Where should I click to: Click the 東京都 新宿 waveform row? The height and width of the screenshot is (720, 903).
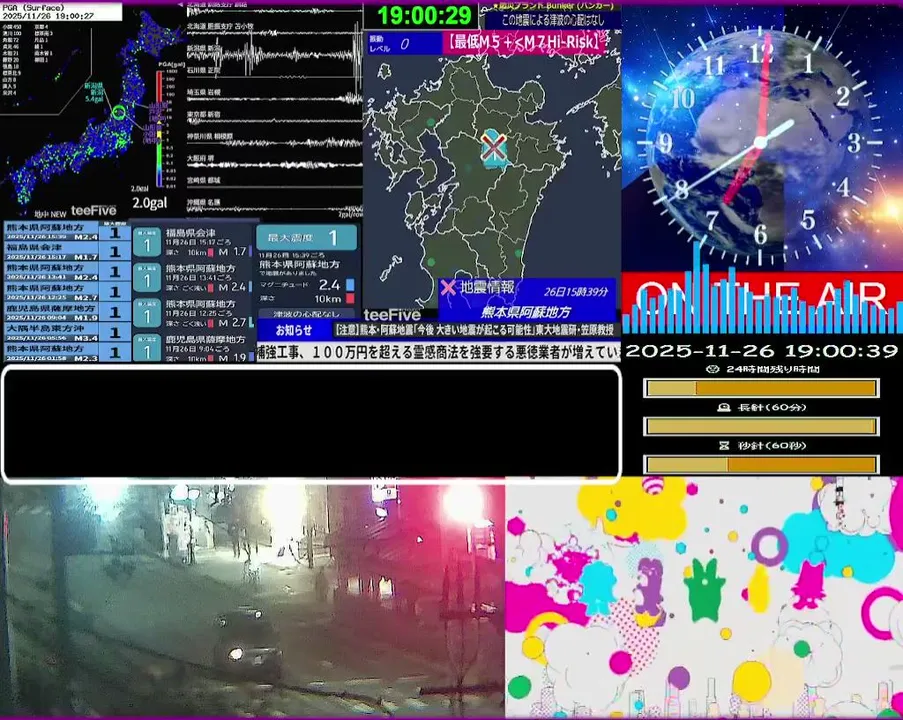point(275,118)
